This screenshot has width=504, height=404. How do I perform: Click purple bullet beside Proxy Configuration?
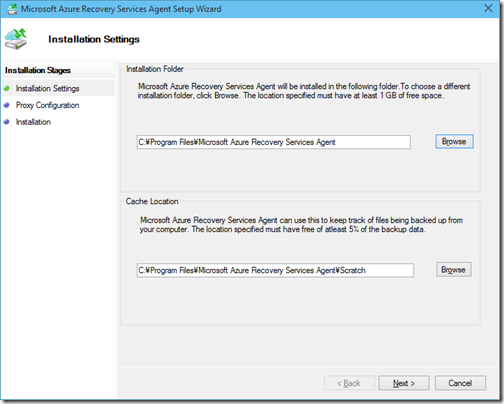[6, 105]
